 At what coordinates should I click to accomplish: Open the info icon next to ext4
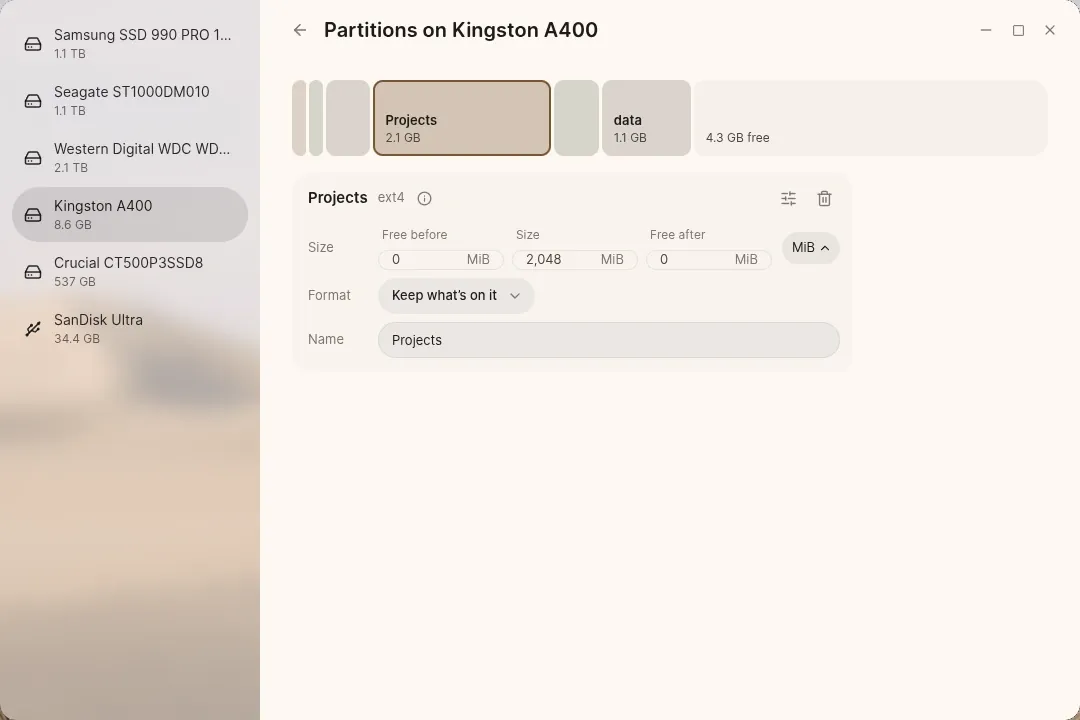coord(424,198)
